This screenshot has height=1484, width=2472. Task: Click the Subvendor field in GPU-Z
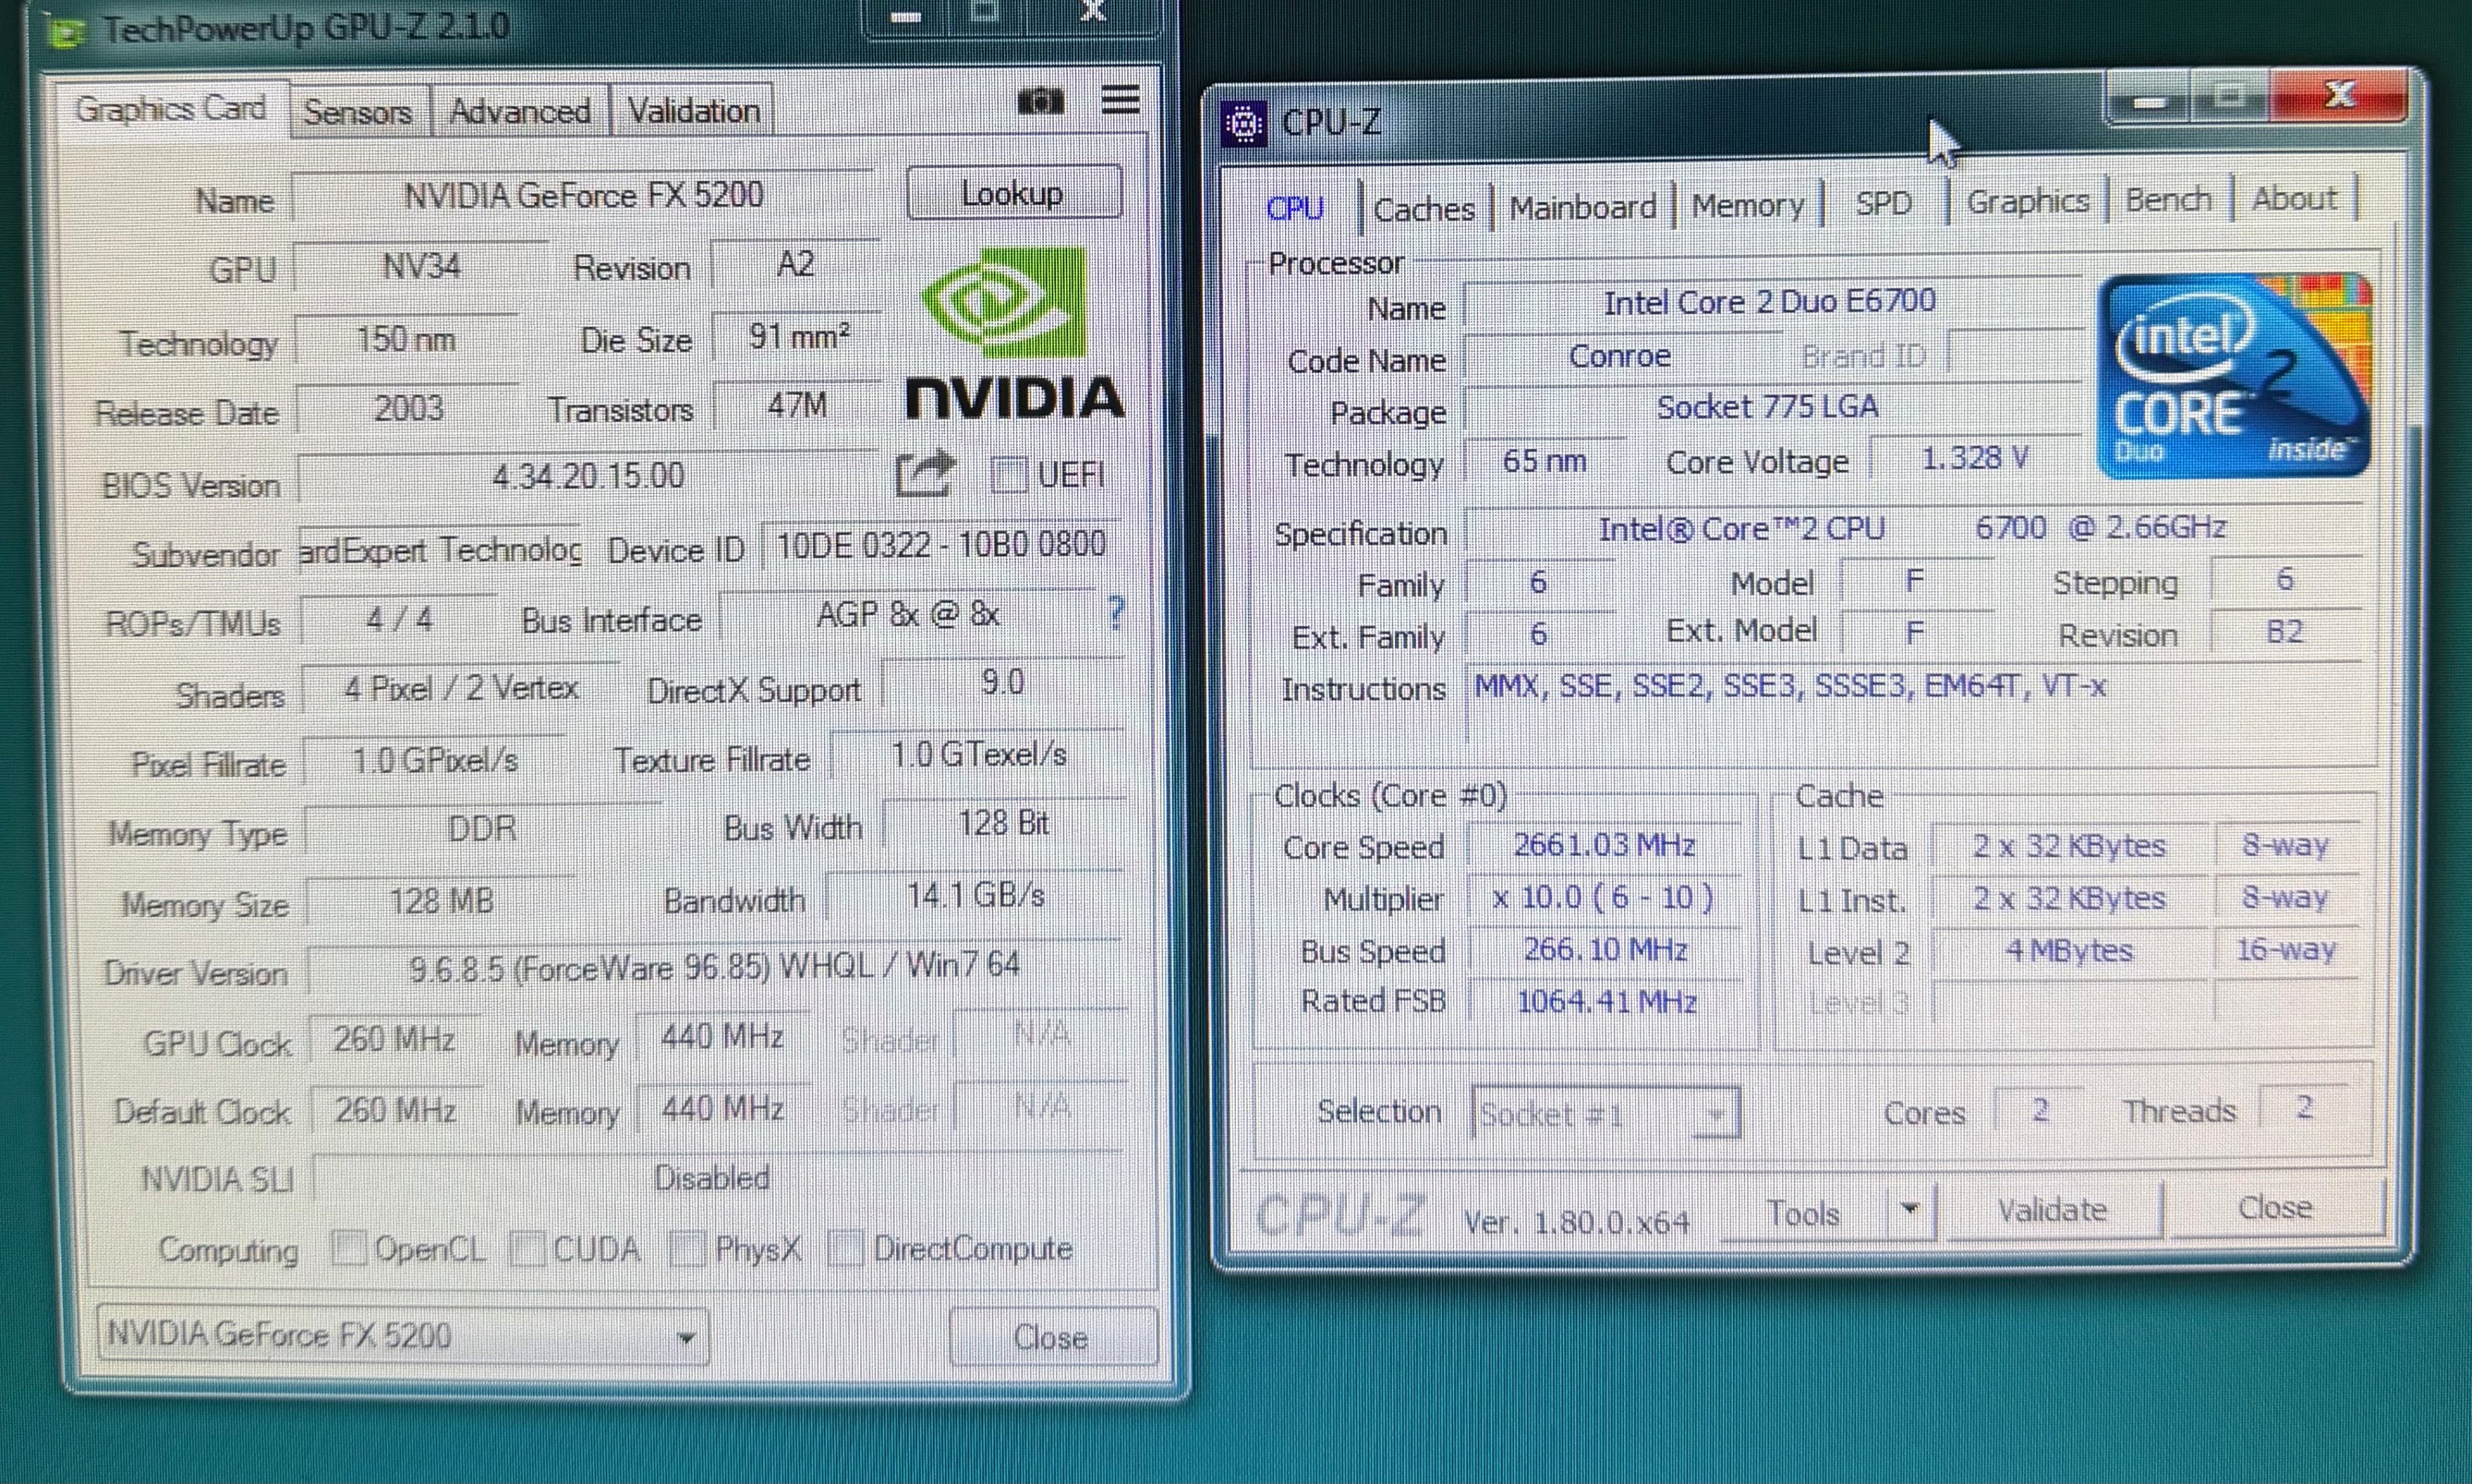pyautogui.click(x=440, y=549)
